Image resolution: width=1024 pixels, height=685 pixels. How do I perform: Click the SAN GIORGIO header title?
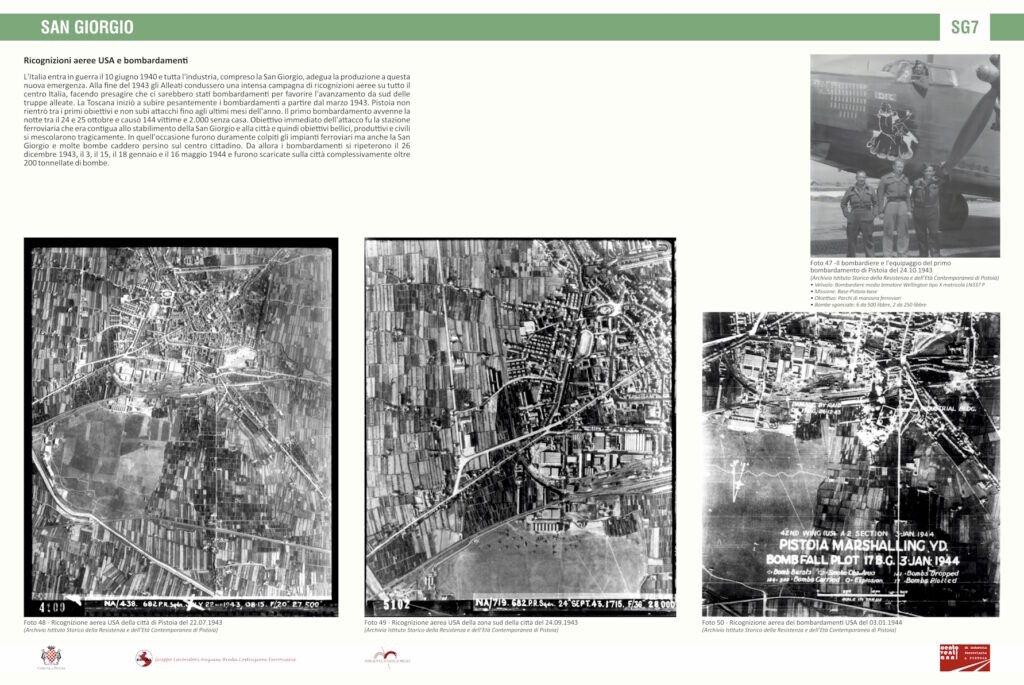click(87, 27)
